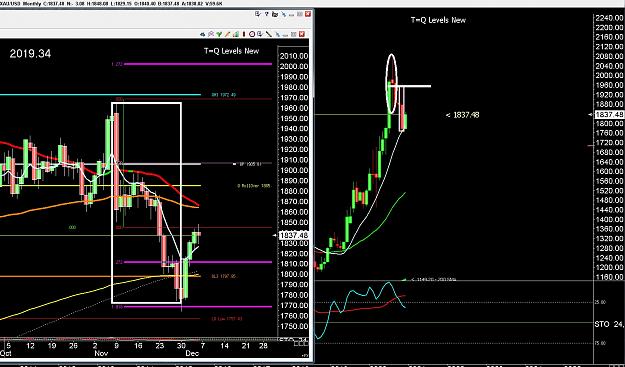
Task: Select the diagonal trend line tool
Action: 269,34
